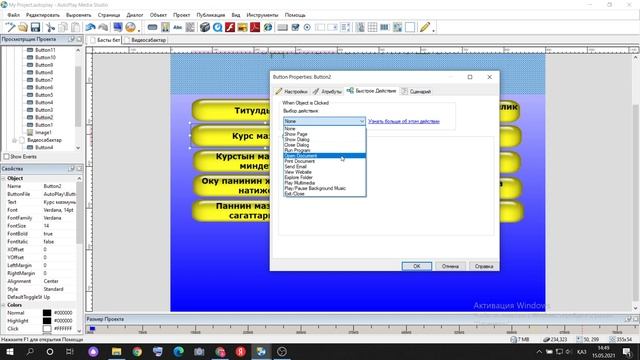Insert a new Progress bar object
This screenshot has height=360, width=640.
(384, 27)
